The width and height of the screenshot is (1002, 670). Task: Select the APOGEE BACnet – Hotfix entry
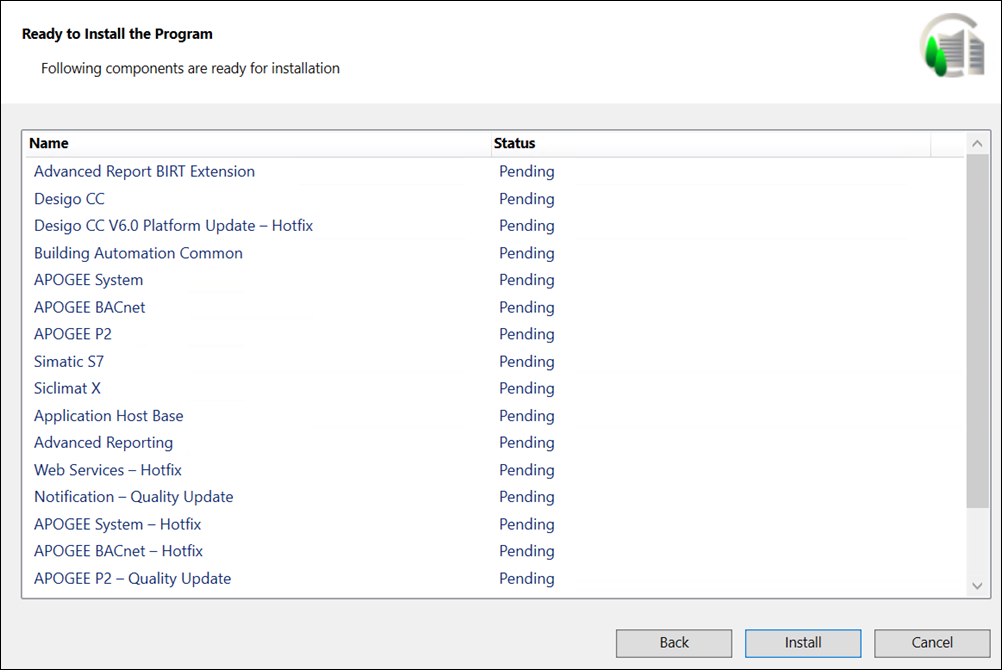(x=118, y=551)
